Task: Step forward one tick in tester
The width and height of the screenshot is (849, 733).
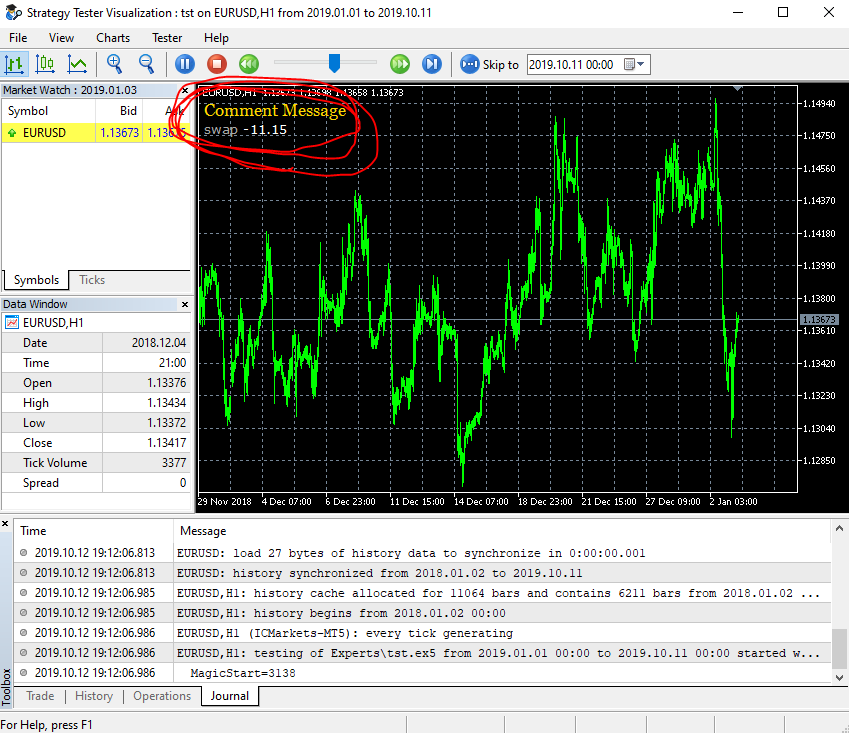Action: tap(432, 64)
